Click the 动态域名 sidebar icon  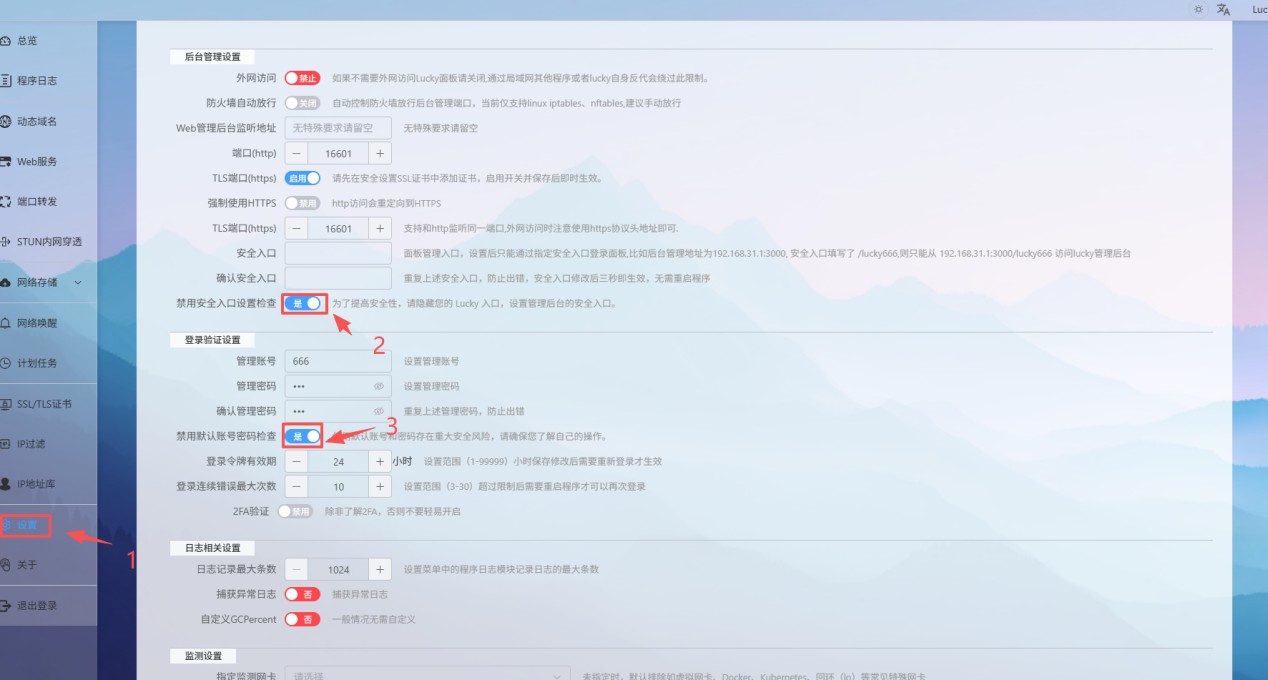pos(6,121)
